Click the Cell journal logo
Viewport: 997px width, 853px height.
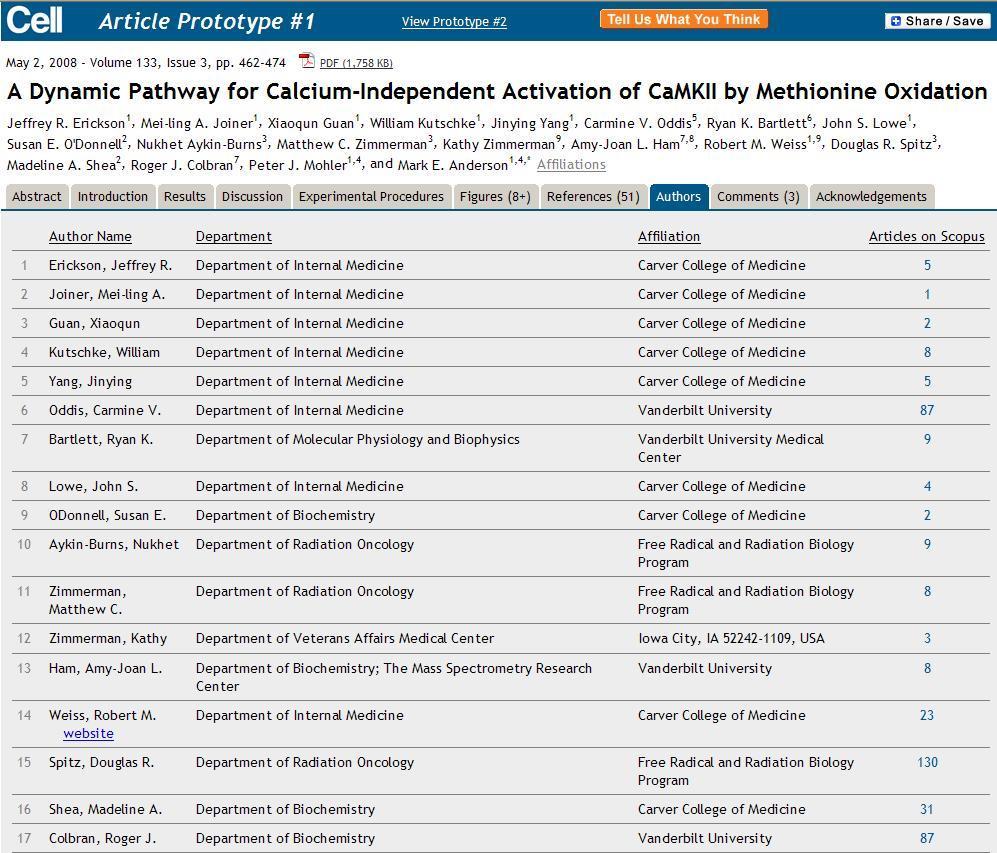tap(34, 20)
